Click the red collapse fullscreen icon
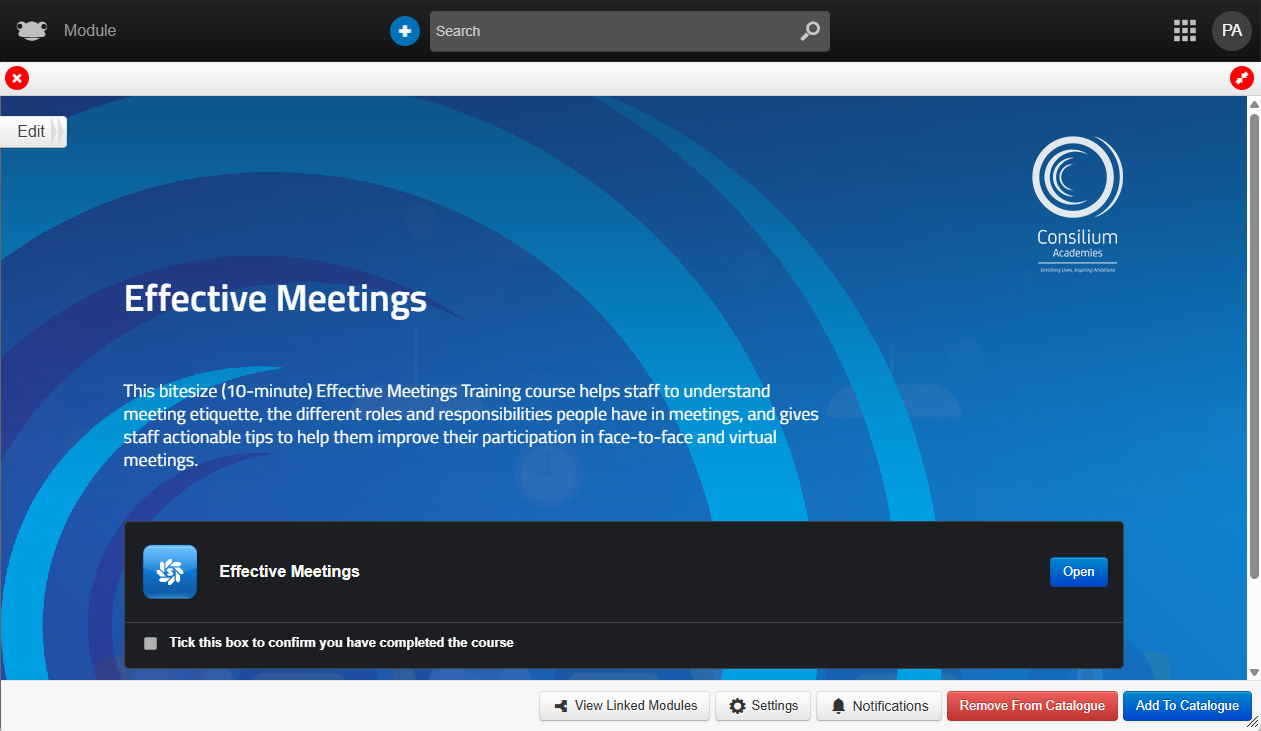1261x731 pixels. (x=1241, y=78)
